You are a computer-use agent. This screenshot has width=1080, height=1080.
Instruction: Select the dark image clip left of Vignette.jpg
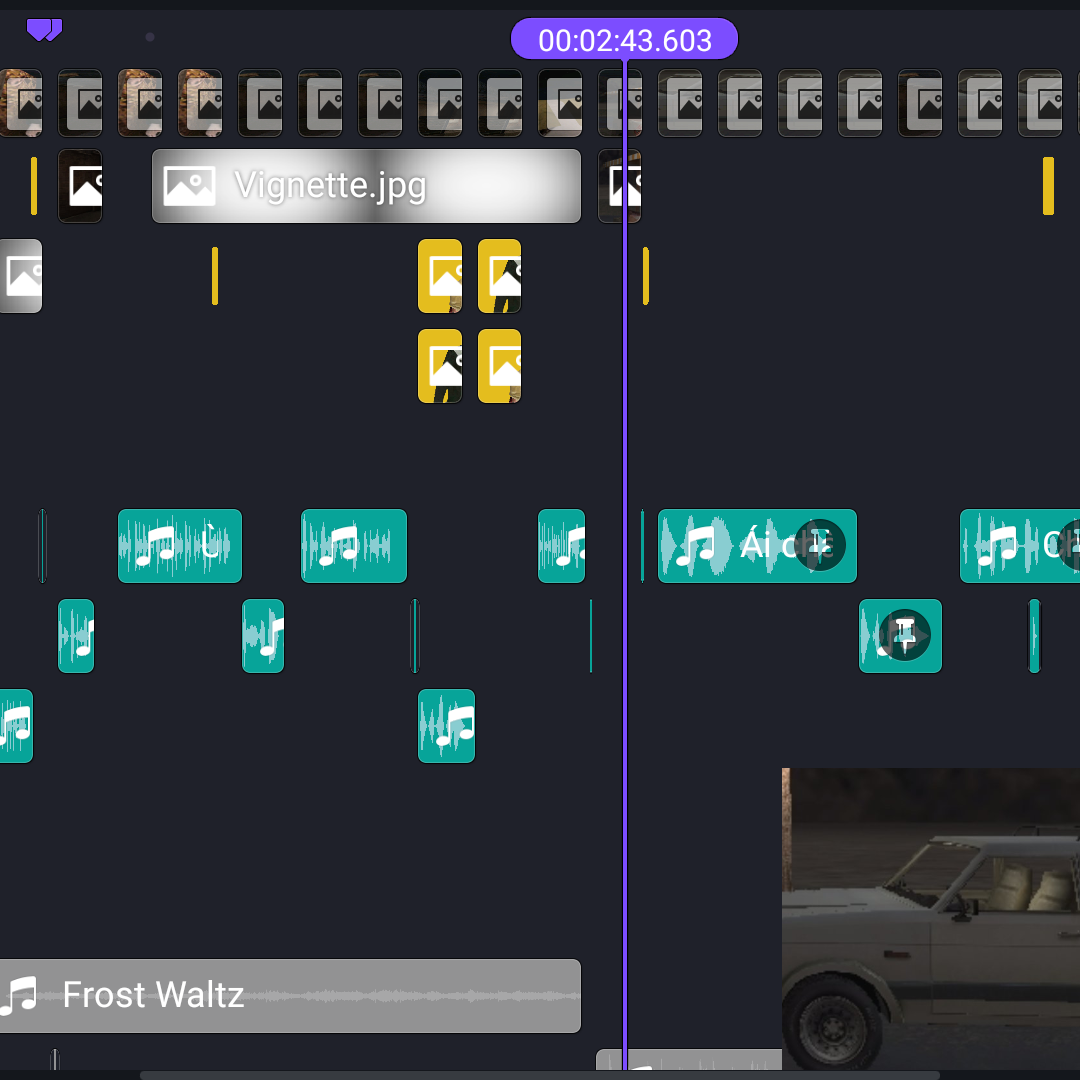(80, 186)
